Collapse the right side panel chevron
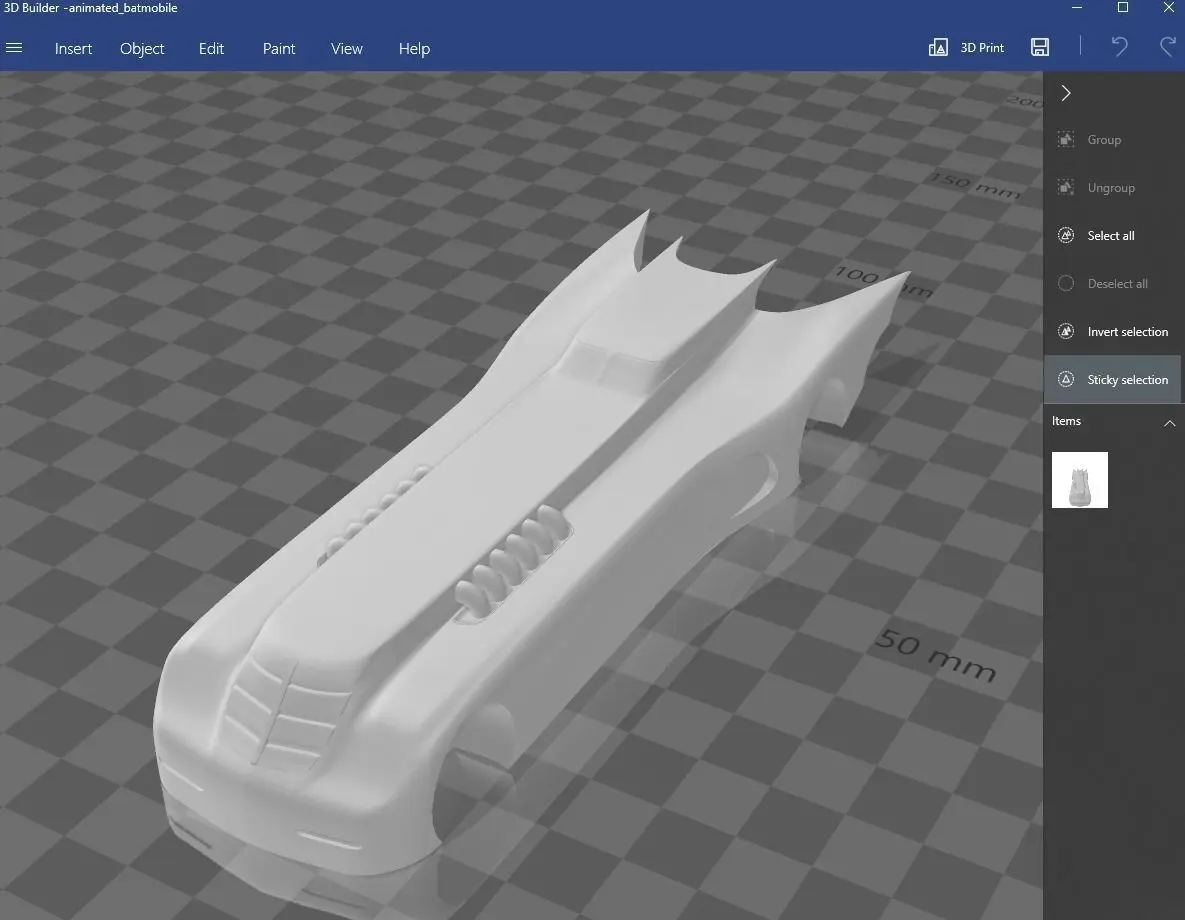The image size is (1185, 920). 1066,93
